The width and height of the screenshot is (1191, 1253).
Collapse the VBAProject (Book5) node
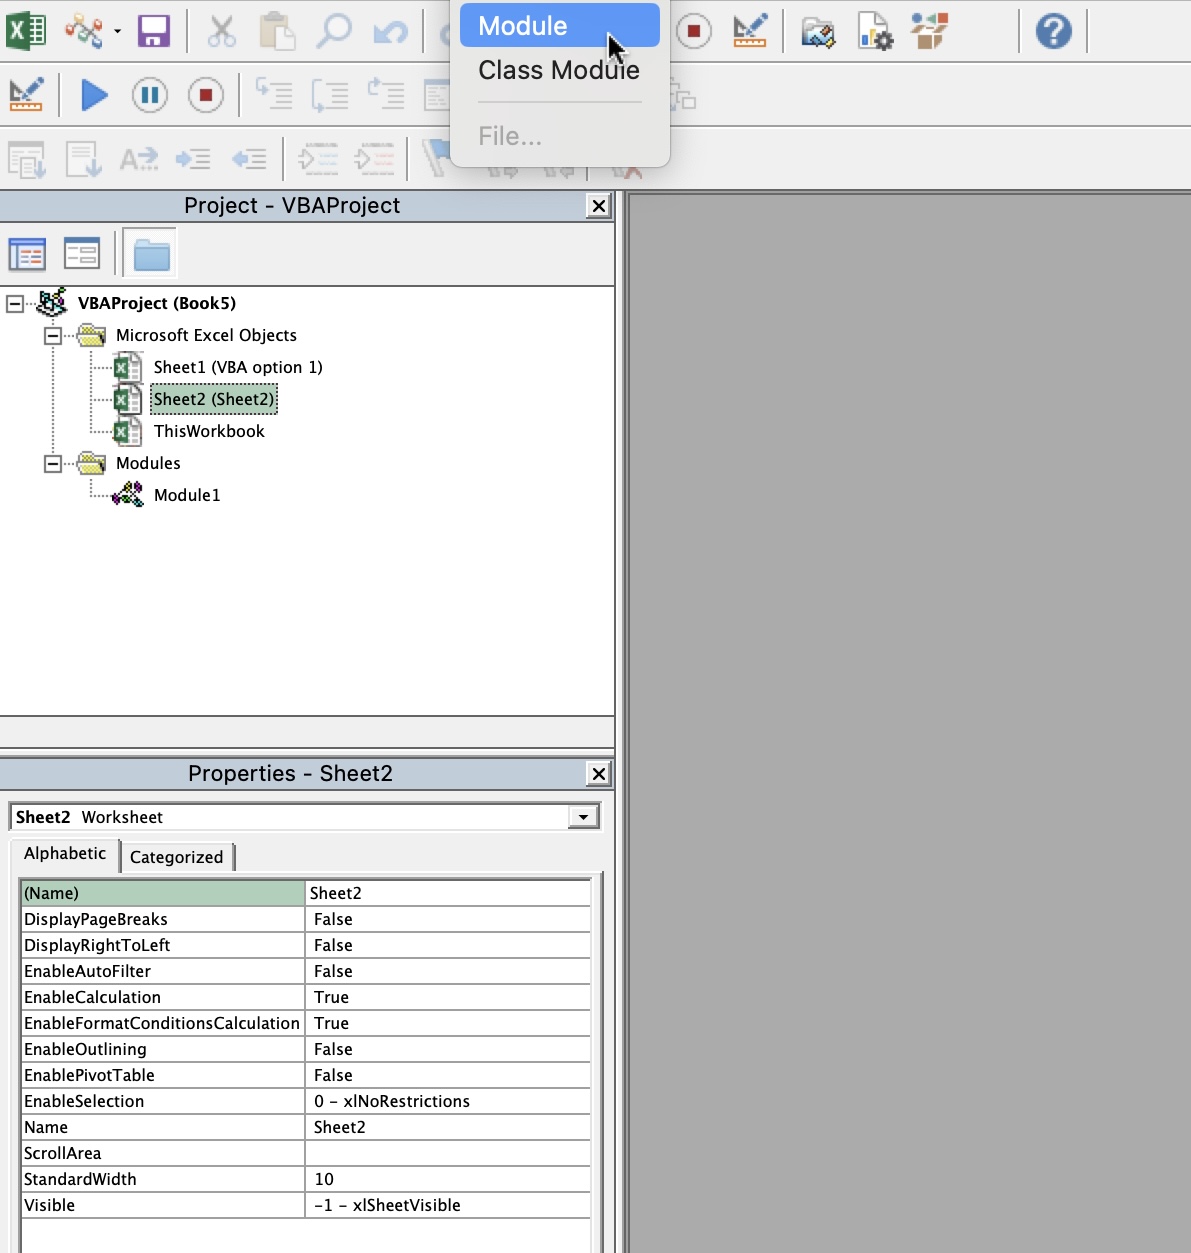tap(15, 303)
